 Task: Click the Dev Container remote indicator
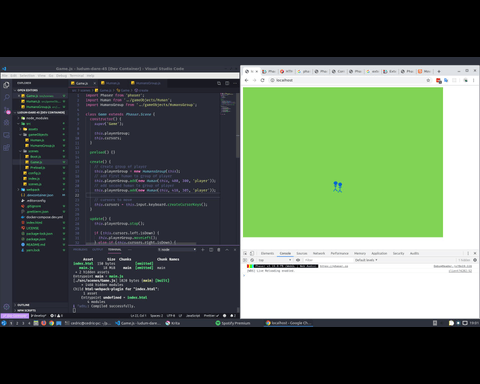14,315
